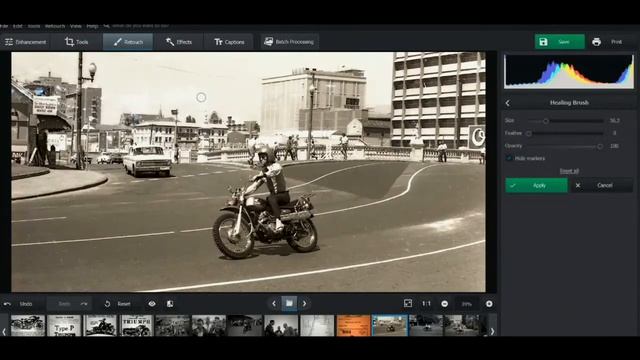Open Batch Processing

tap(289, 42)
